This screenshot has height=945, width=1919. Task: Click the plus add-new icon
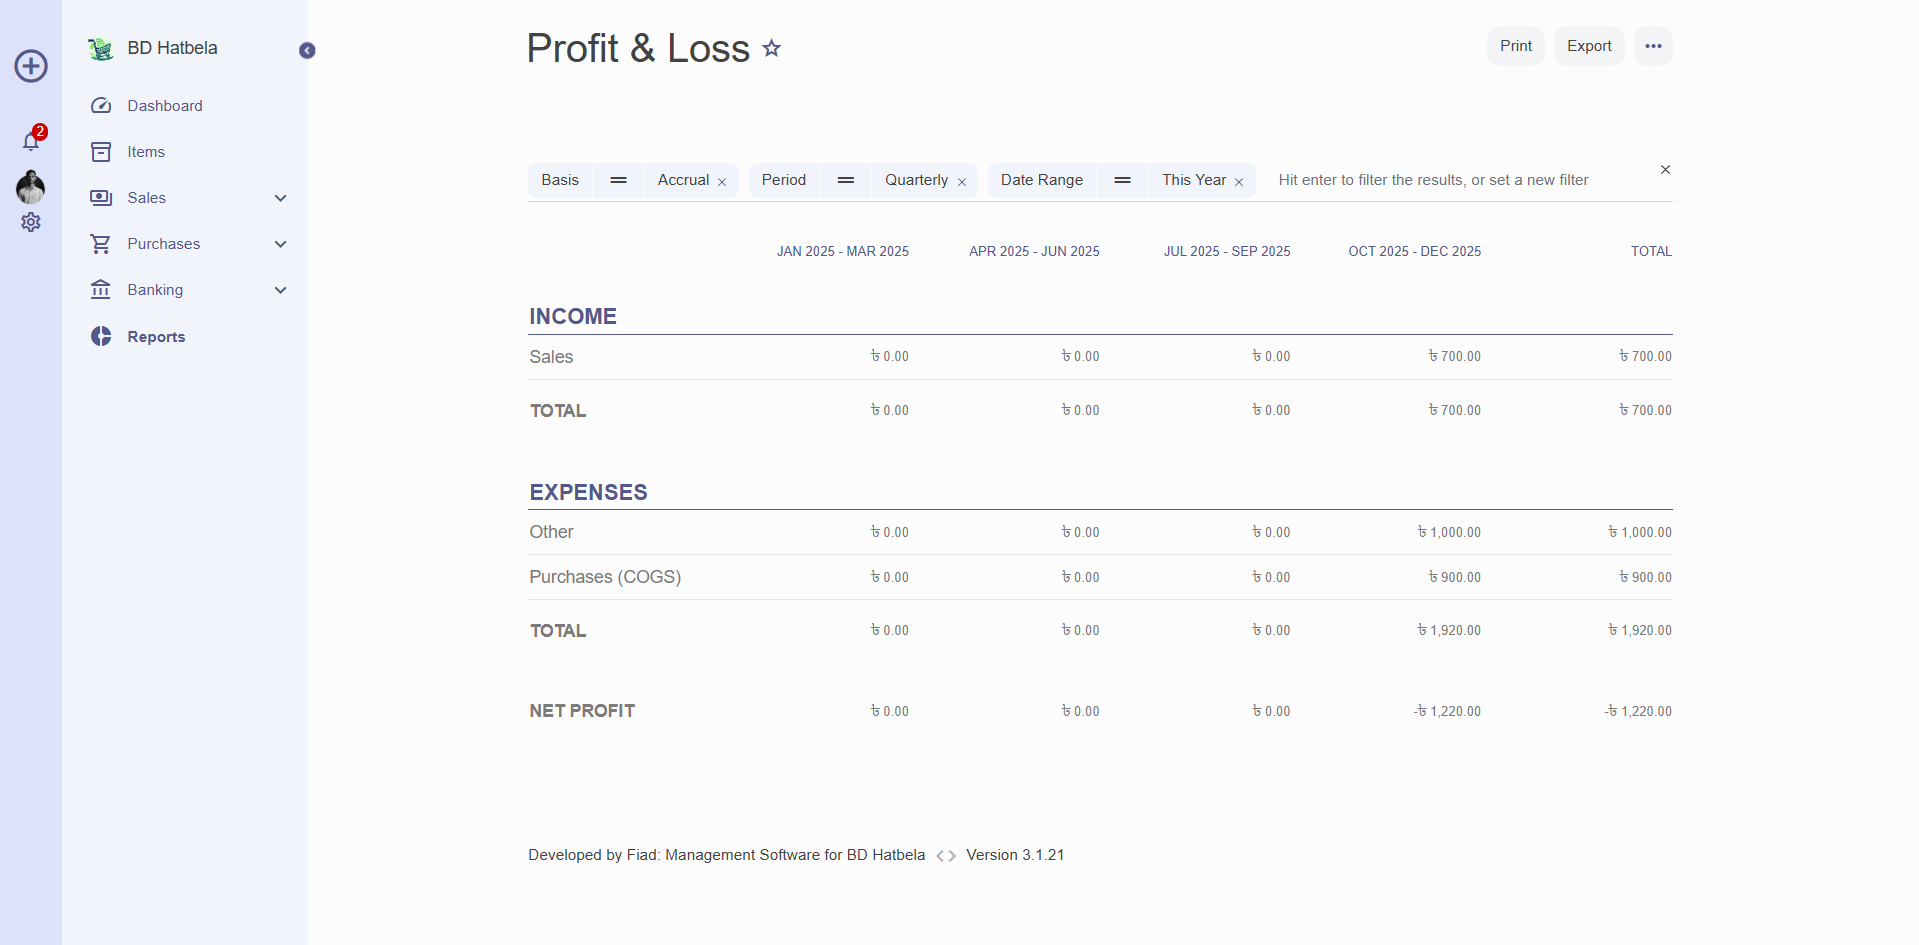[31, 66]
